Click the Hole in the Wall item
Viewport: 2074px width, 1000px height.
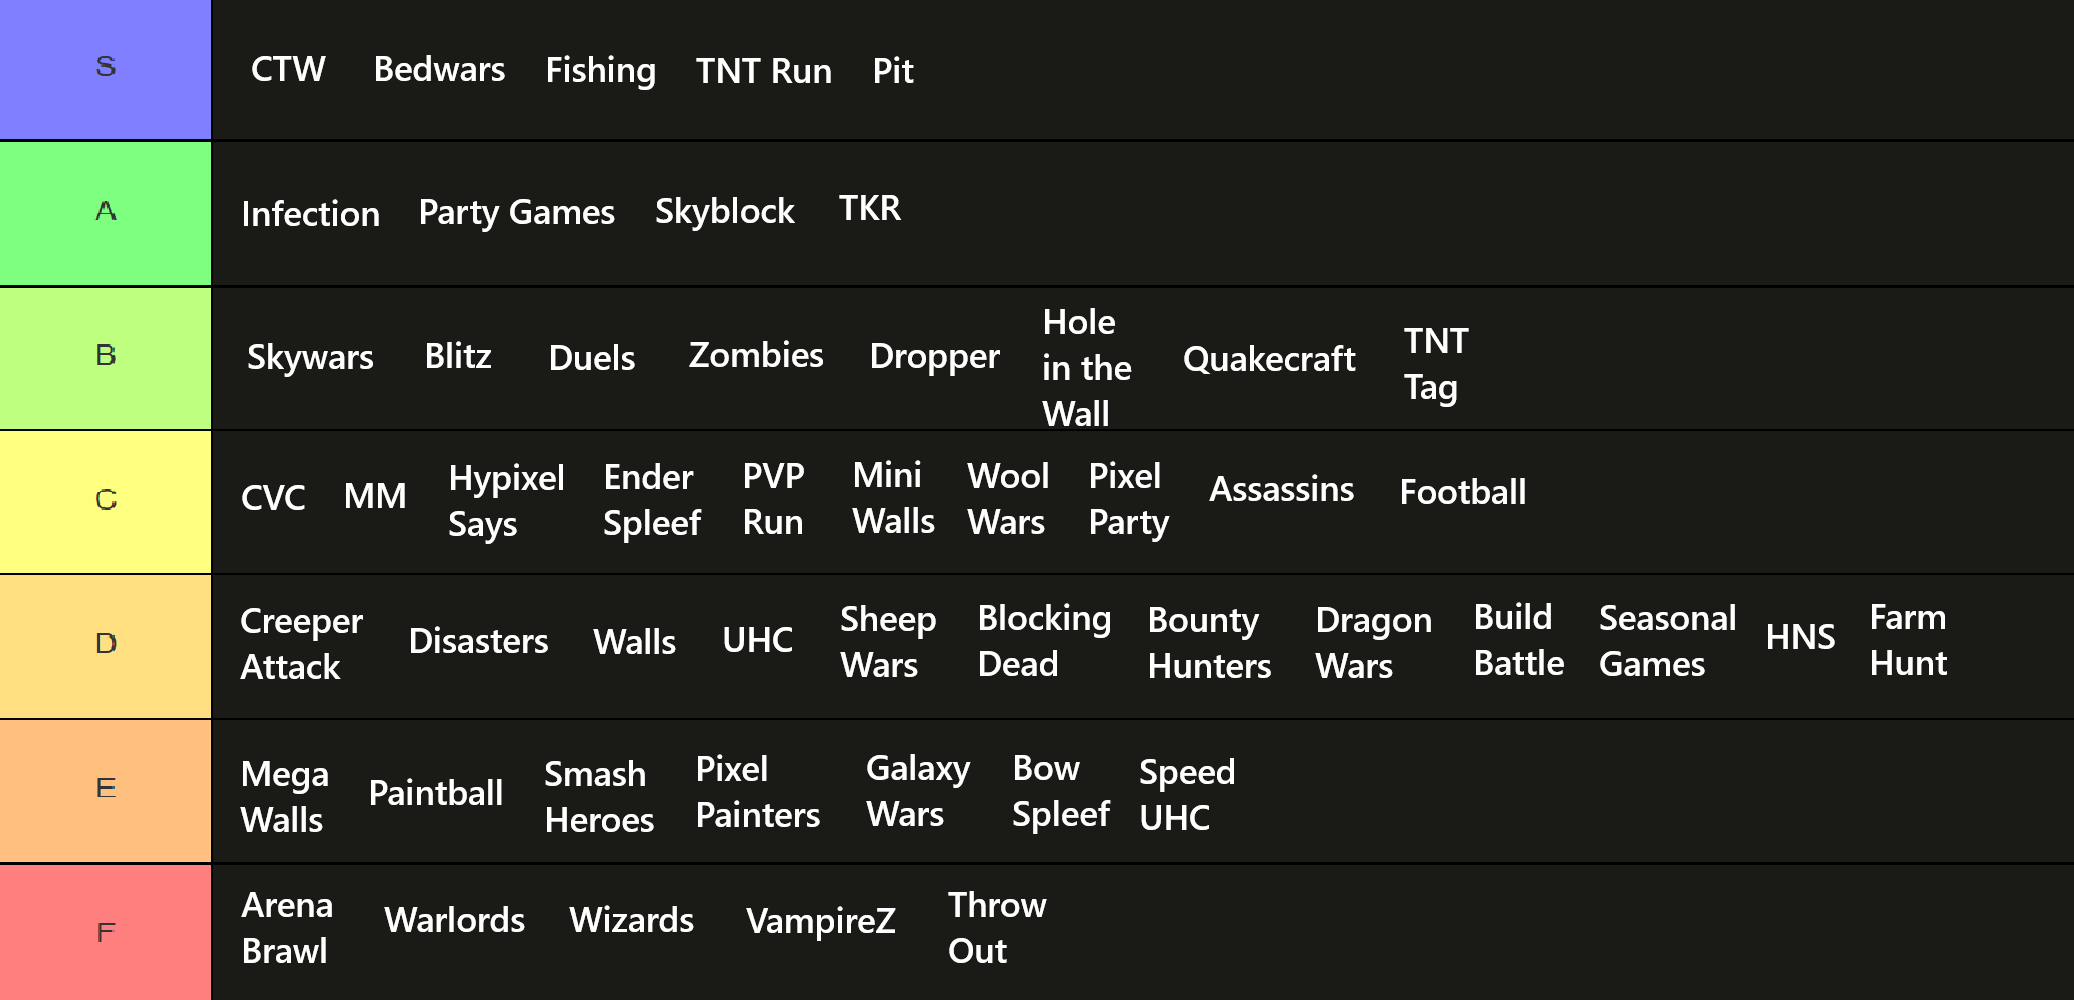[x=1086, y=368]
